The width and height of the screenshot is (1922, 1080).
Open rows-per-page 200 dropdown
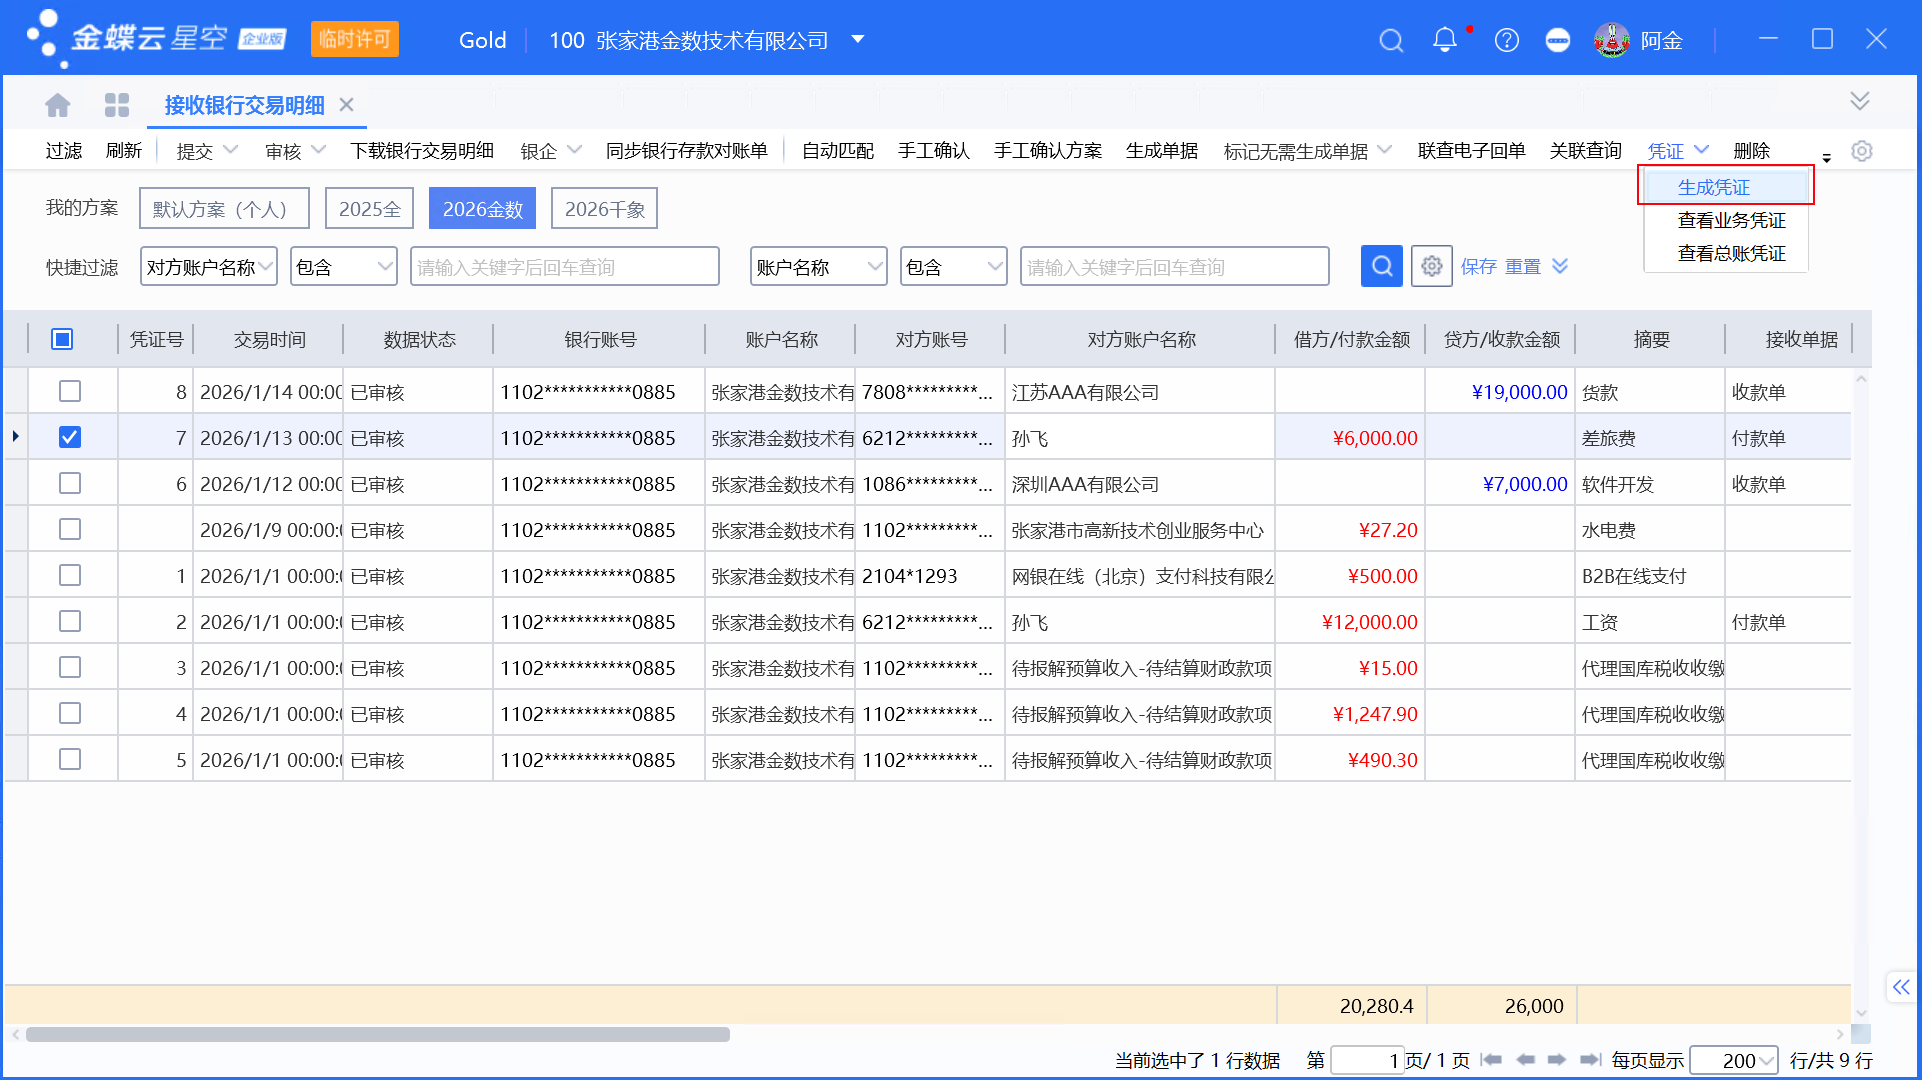1766,1060
